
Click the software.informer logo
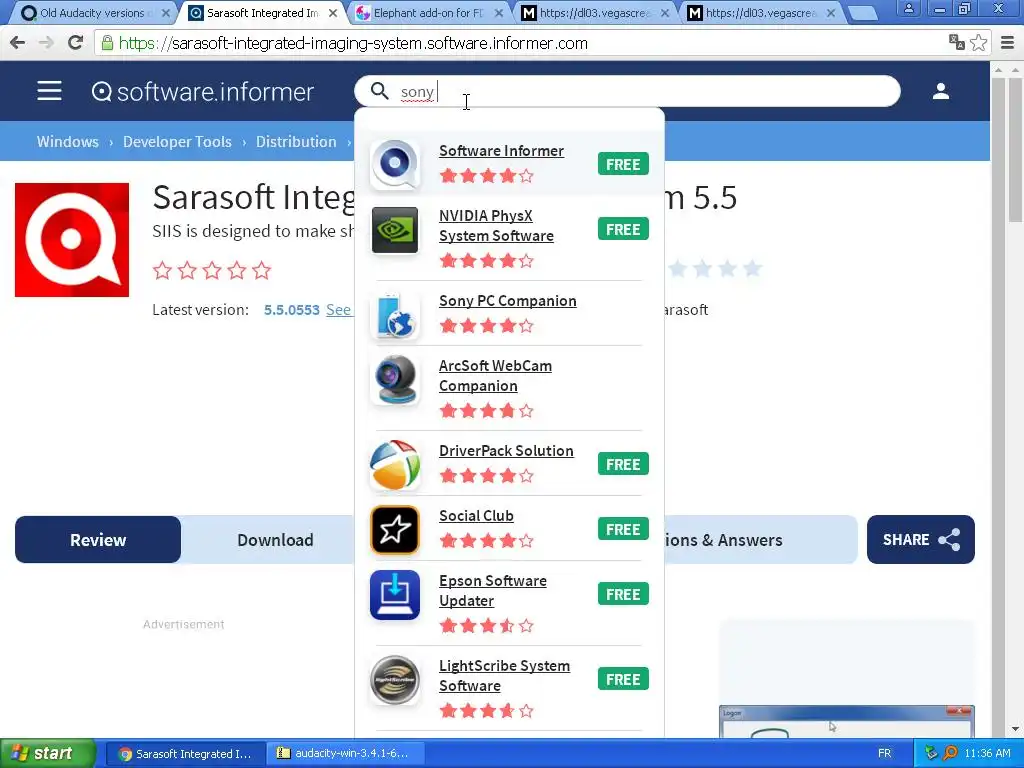coord(202,91)
